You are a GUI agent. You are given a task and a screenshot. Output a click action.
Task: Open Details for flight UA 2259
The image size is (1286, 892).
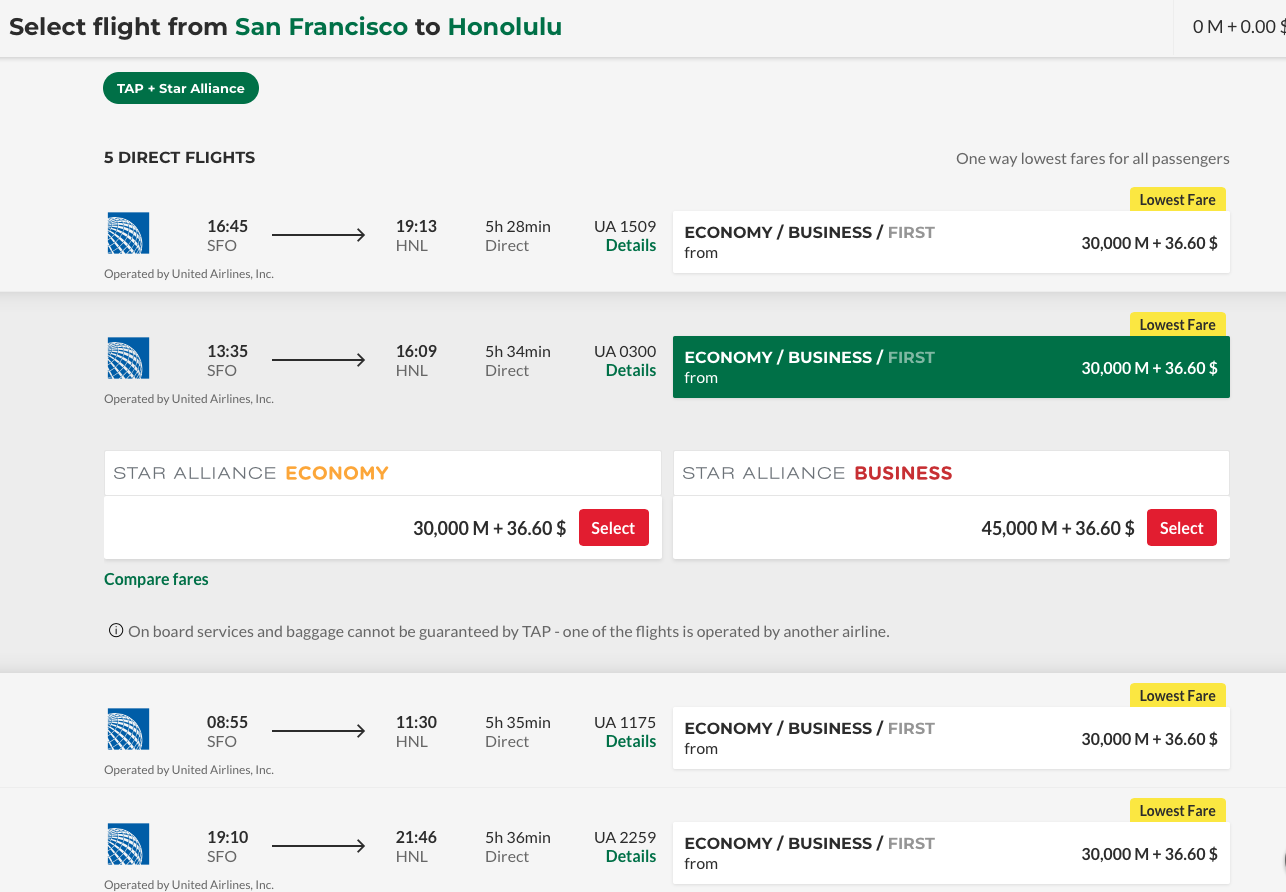(x=631, y=856)
